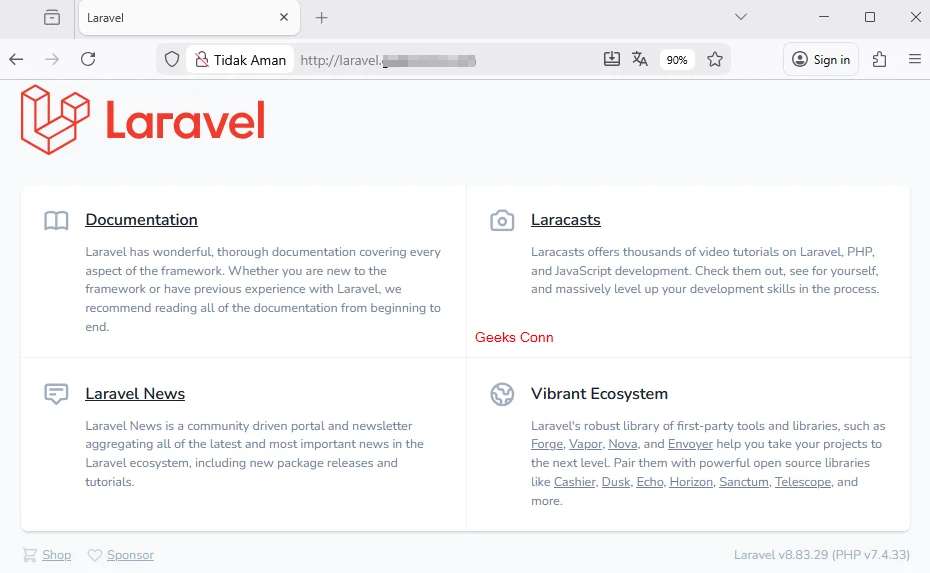Screen dimensions: 930x573
Task: Click the install/download page icon in address bar
Action: point(611,59)
